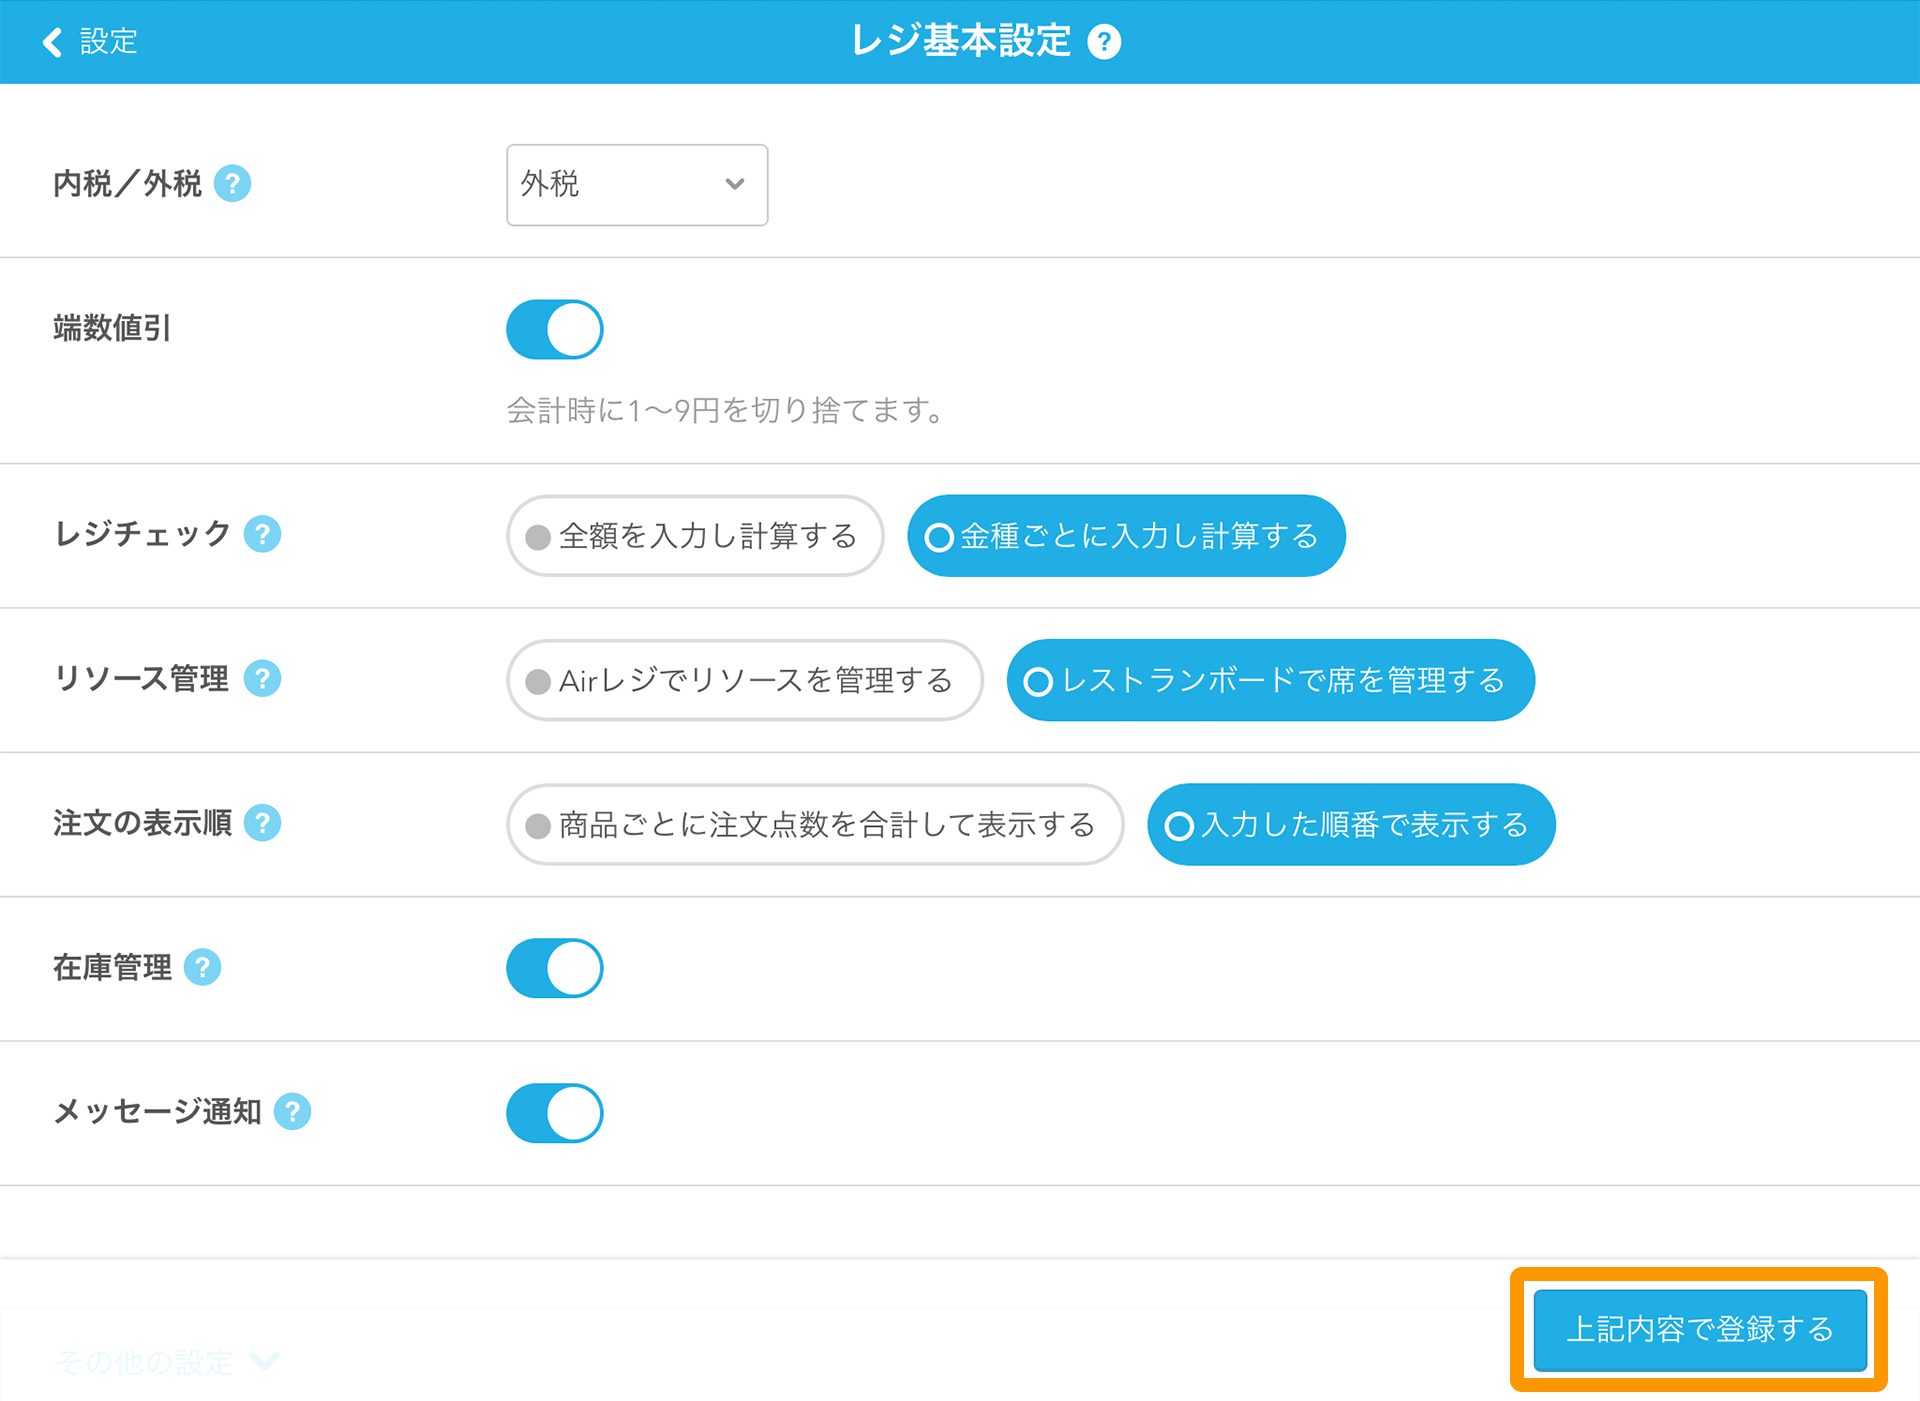Select 全額を入力し計算する option
The image size is (1920, 1401).
[695, 536]
